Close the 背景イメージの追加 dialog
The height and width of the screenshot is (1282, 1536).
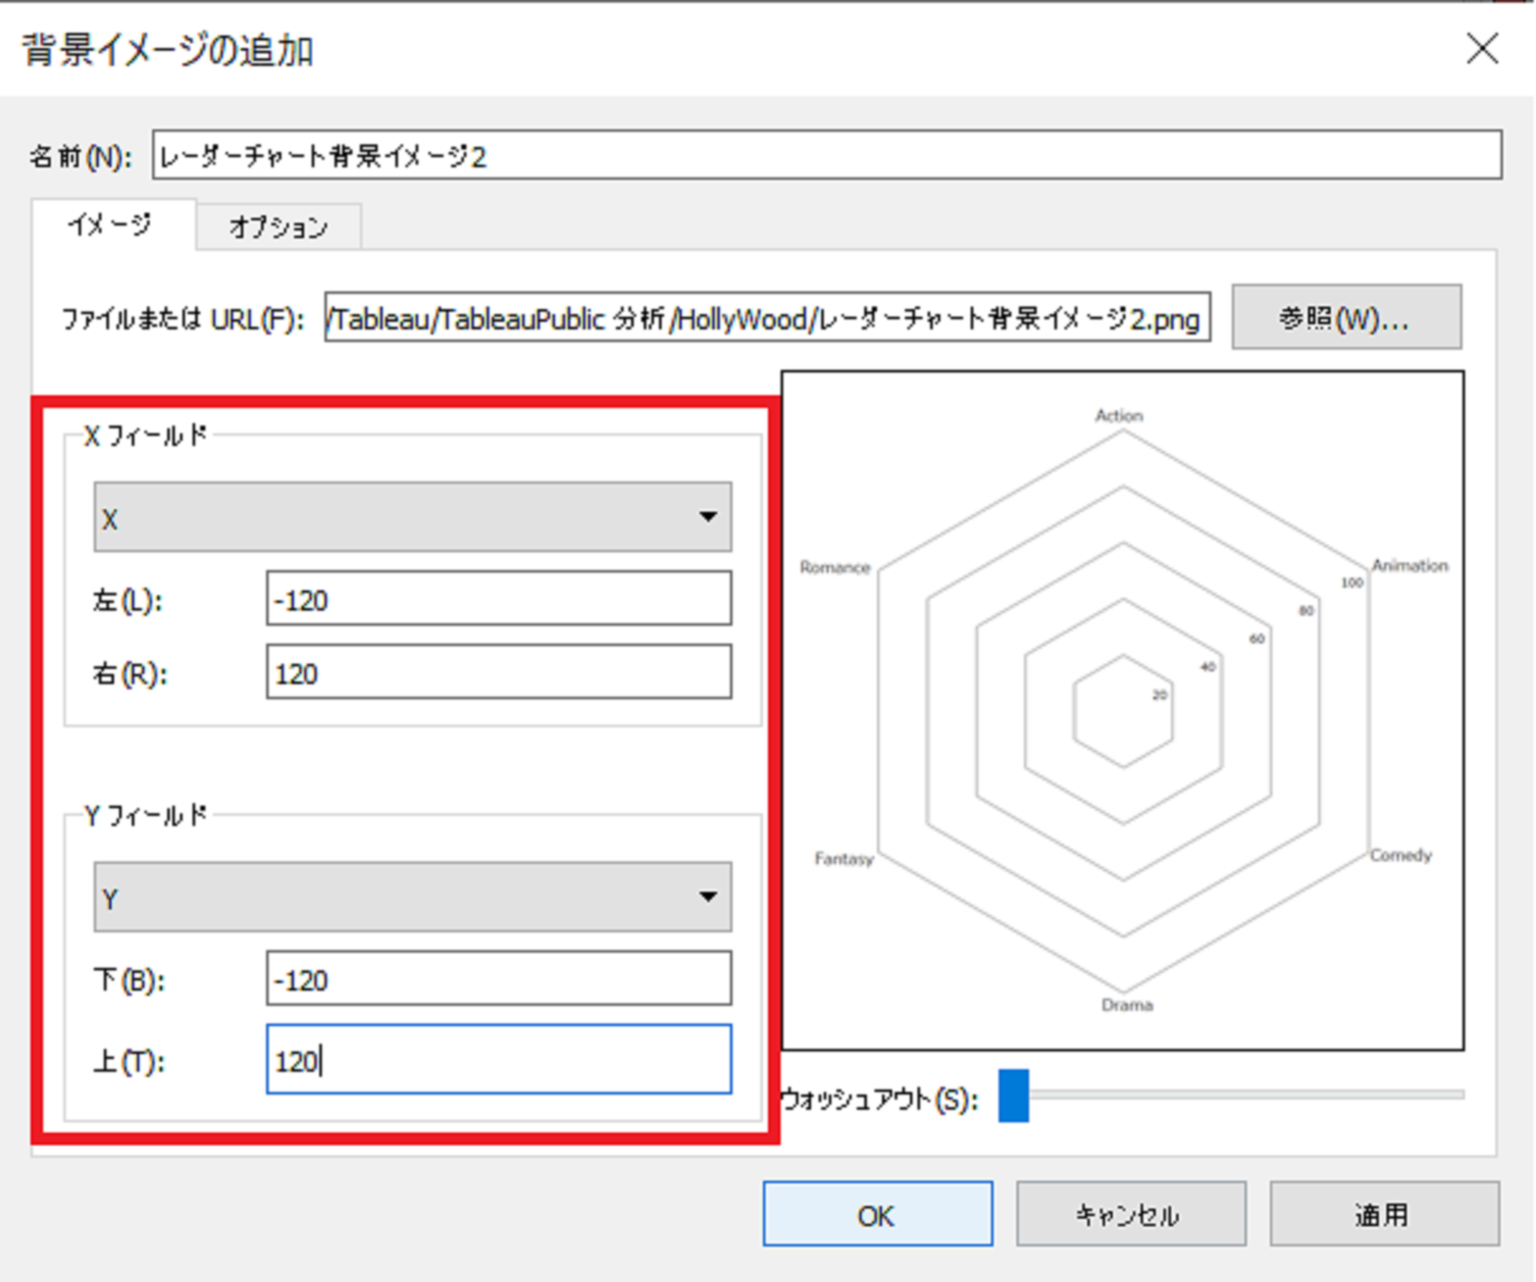click(1482, 50)
